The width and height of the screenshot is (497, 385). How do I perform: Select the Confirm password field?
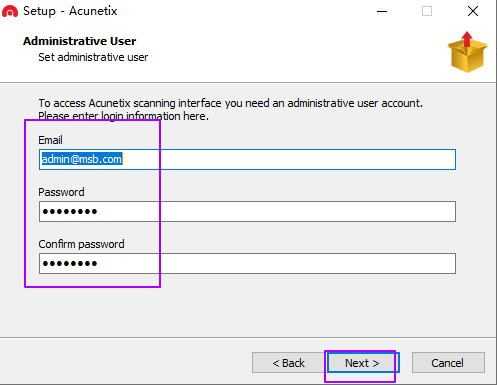(x=247, y=263)
